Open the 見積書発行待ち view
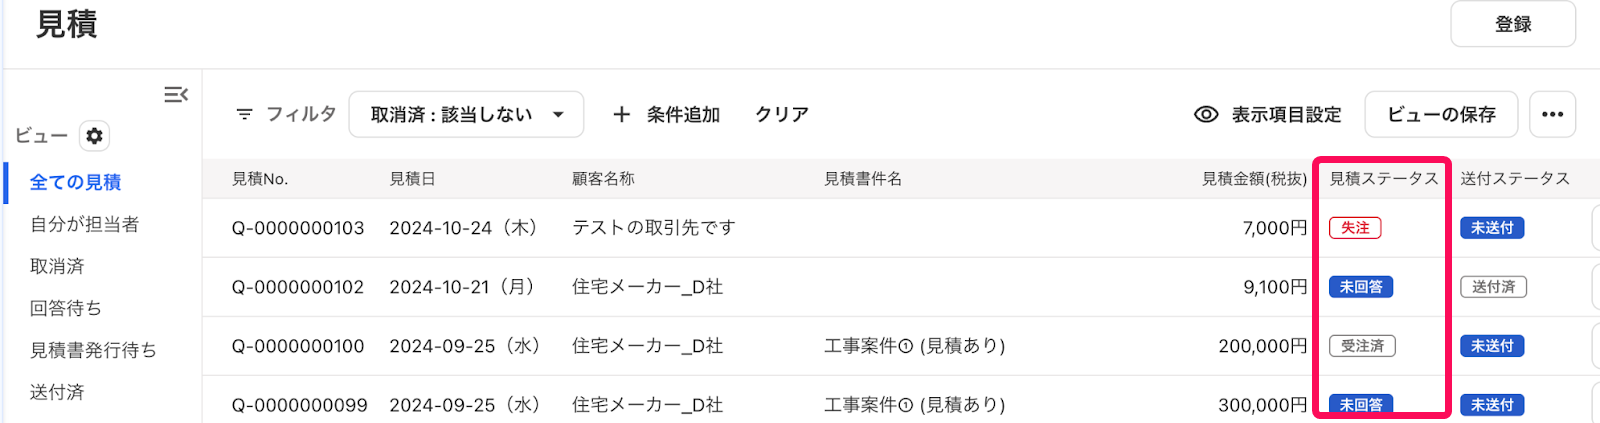The width and height of the screenshot is (1600, 423). pyautogui.click(x=93, y=350)
